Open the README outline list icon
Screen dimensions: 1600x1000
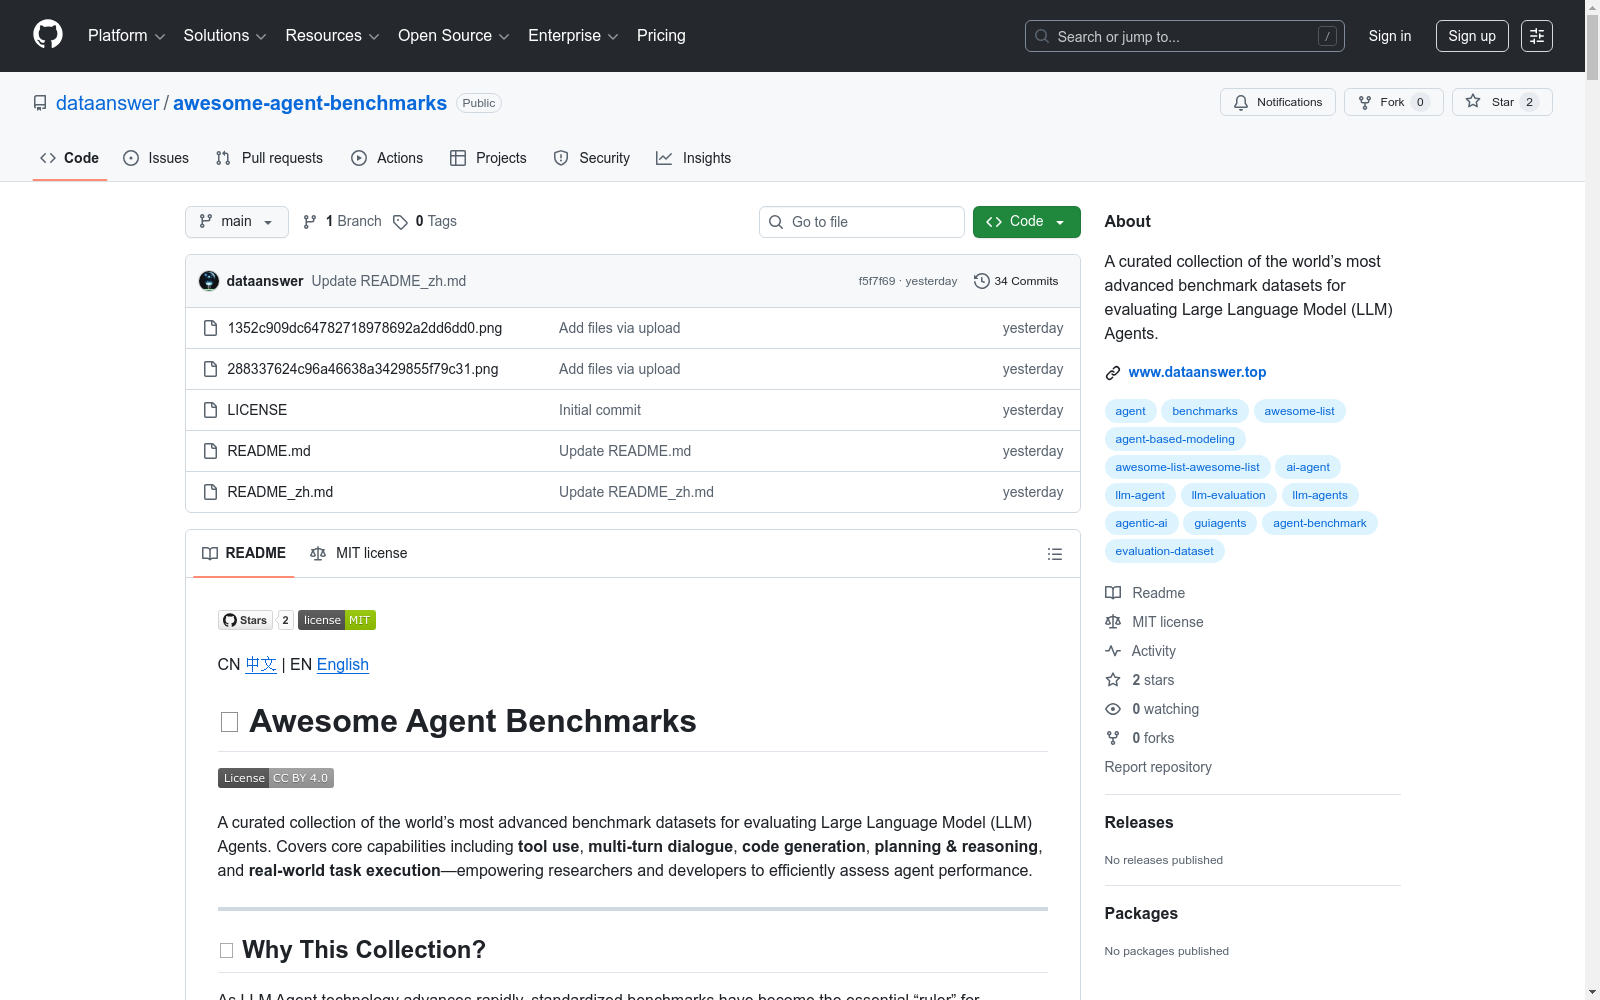(x=1054, y=554)
